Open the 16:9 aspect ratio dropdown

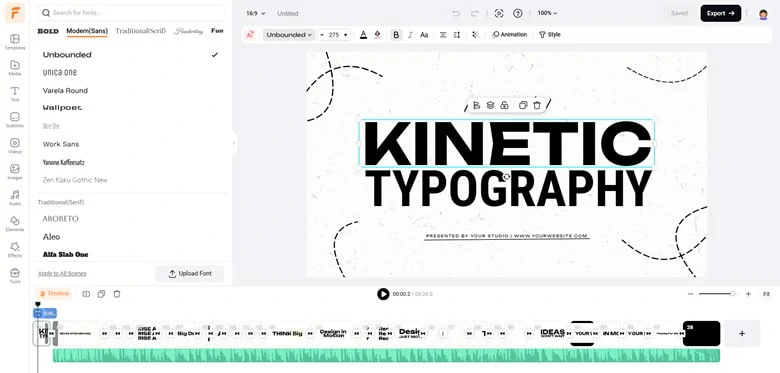tap(256, 13)
